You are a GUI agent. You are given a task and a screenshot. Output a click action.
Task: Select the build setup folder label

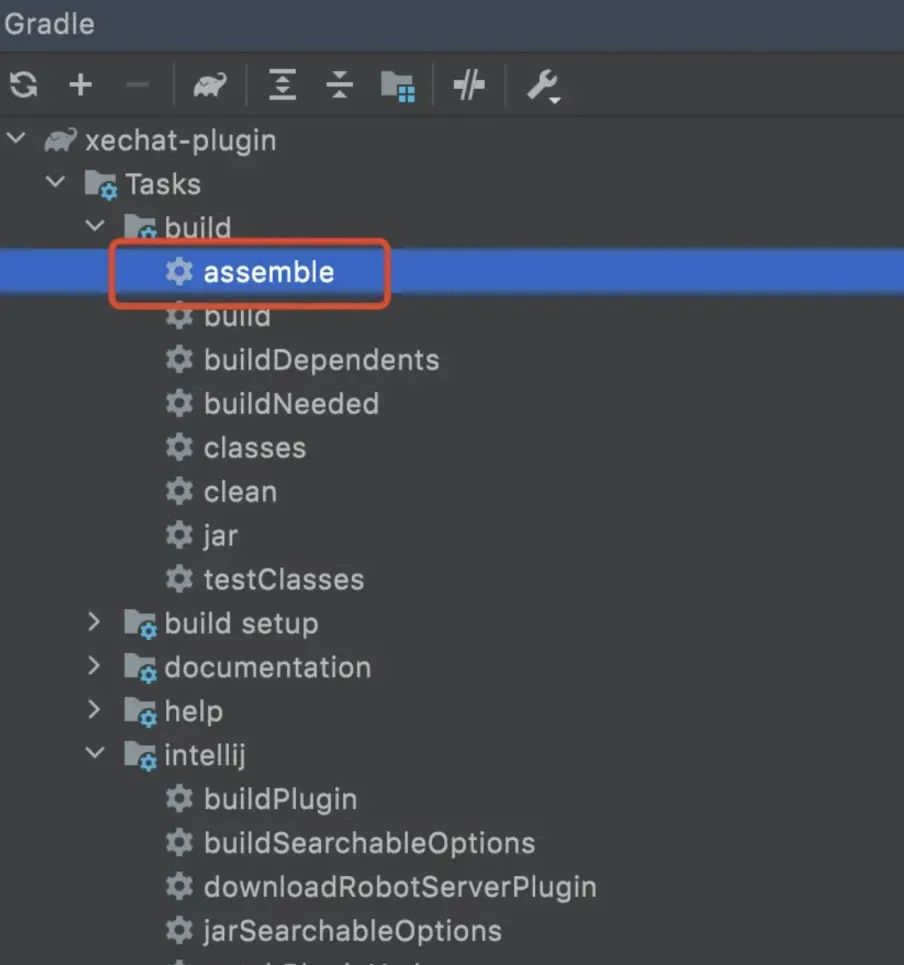(242, 623)
